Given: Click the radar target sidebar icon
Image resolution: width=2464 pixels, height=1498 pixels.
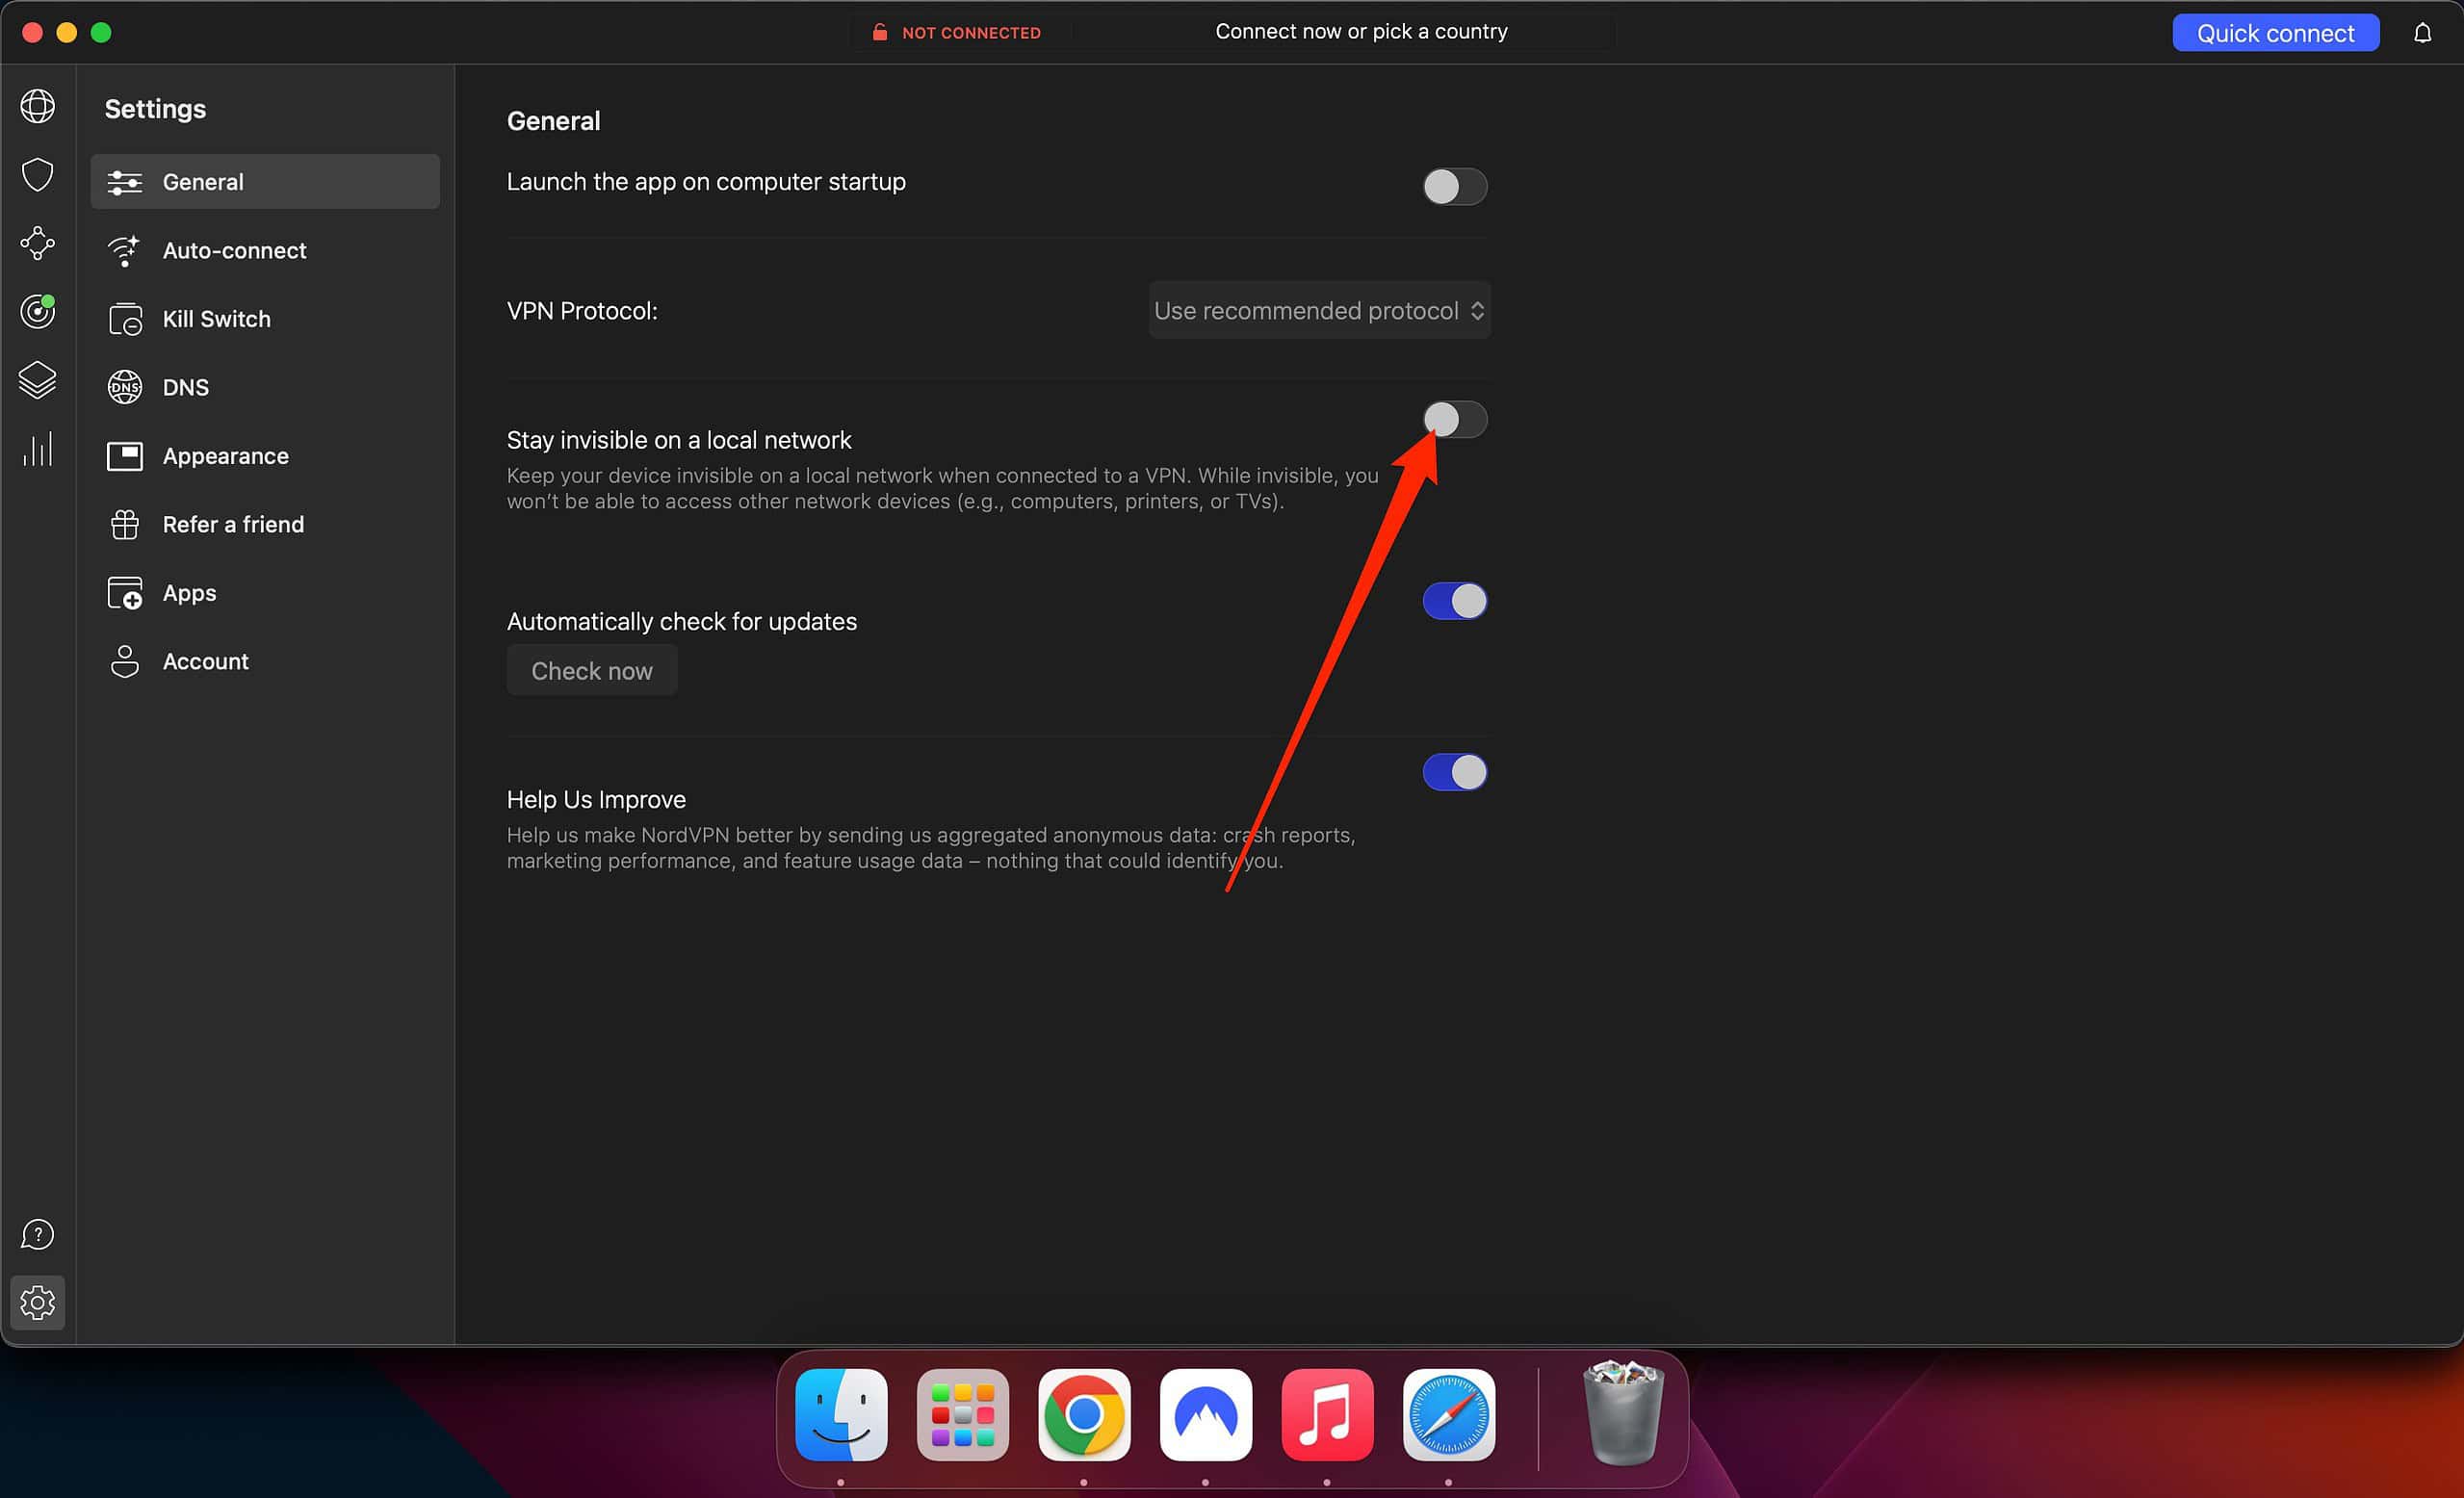Looking at the screenshot, I should tap(37, 311).
